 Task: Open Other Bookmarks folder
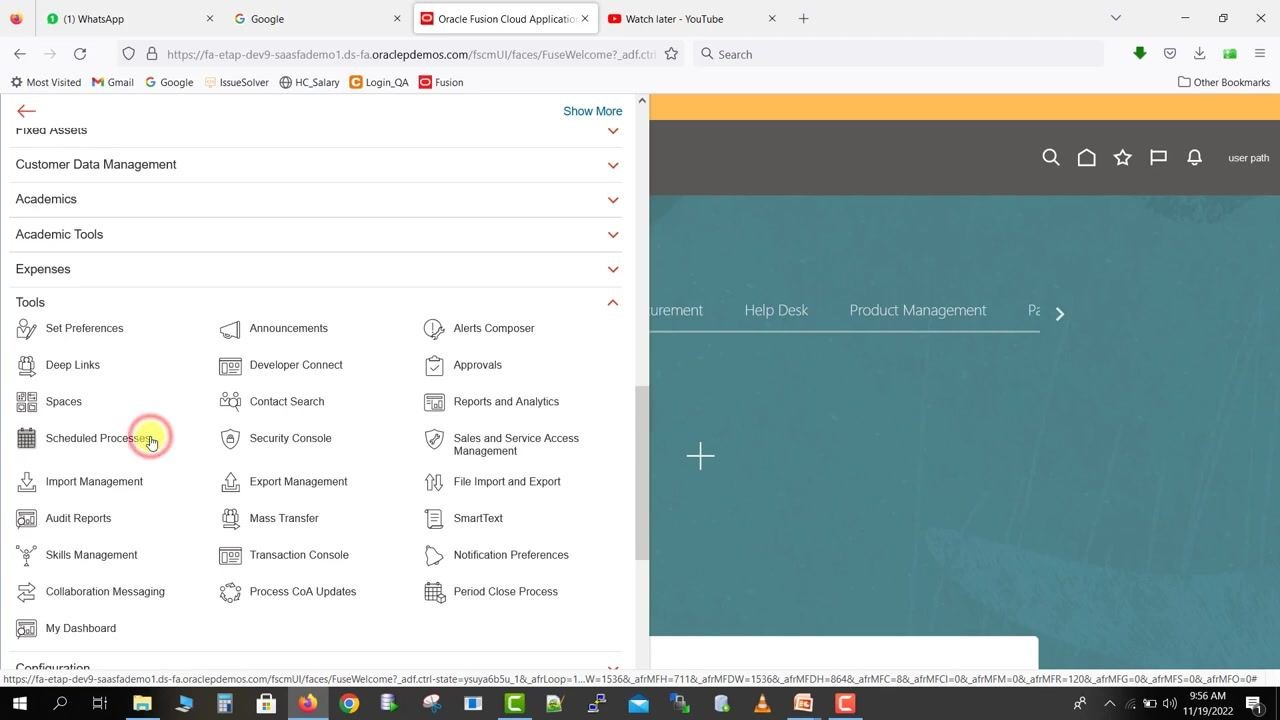1224,82
